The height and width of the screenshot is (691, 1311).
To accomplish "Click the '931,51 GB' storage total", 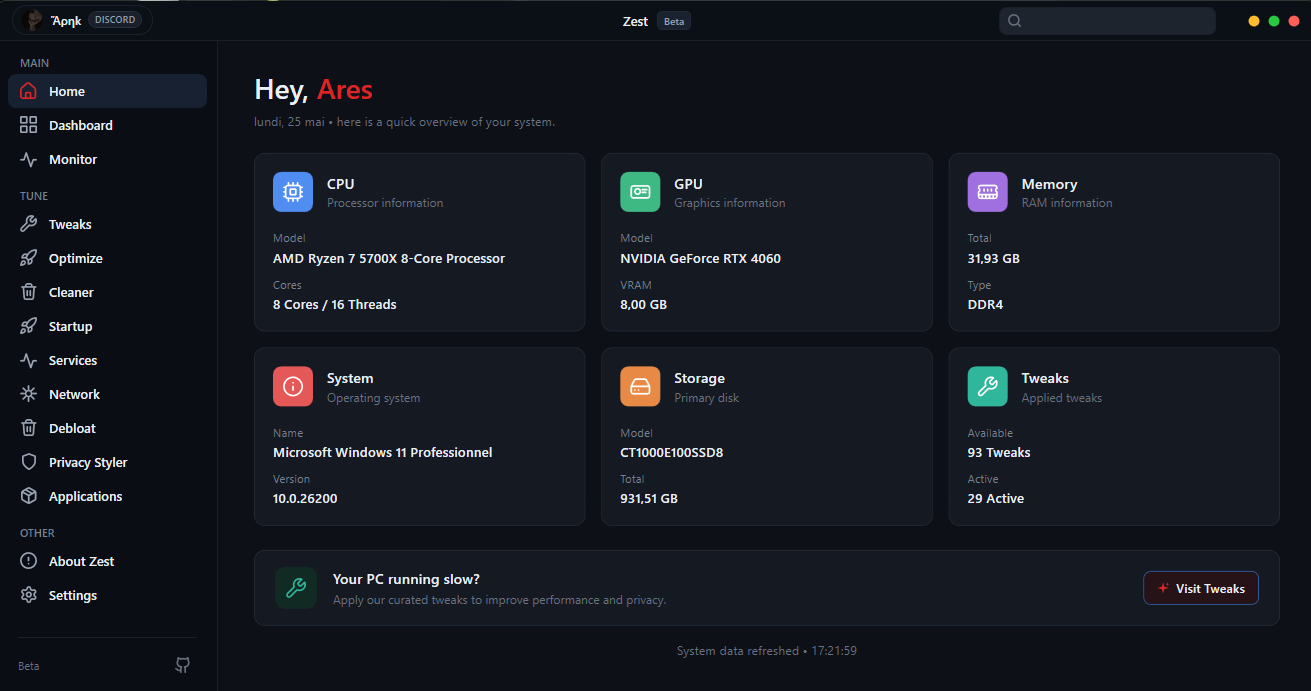I will coord(649,498).
